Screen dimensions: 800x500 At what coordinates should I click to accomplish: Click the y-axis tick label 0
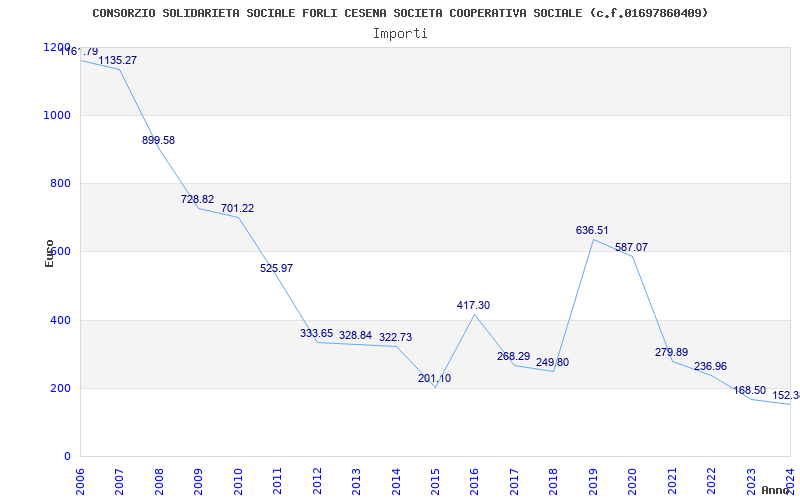(67, 456)
